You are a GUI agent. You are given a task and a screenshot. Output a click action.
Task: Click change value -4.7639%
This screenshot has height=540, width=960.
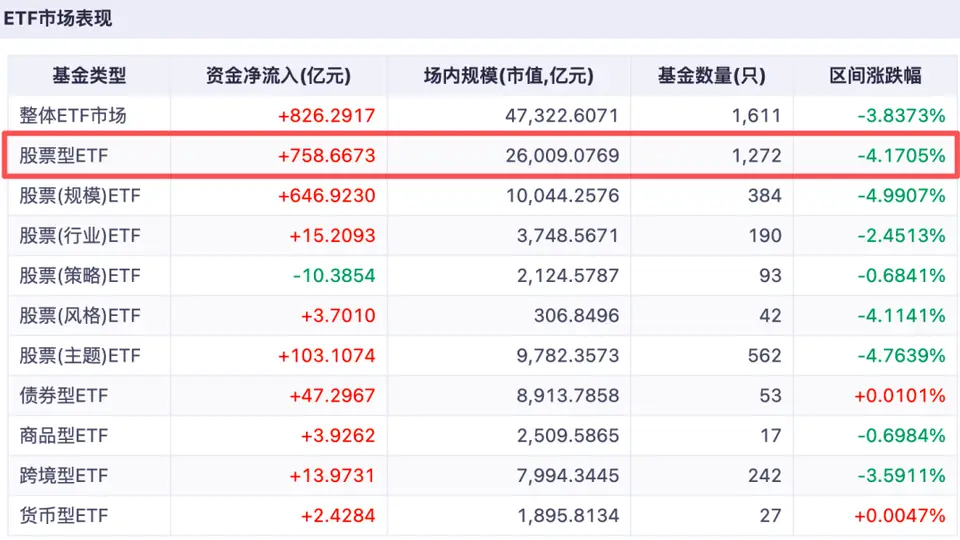click(901, 355)
